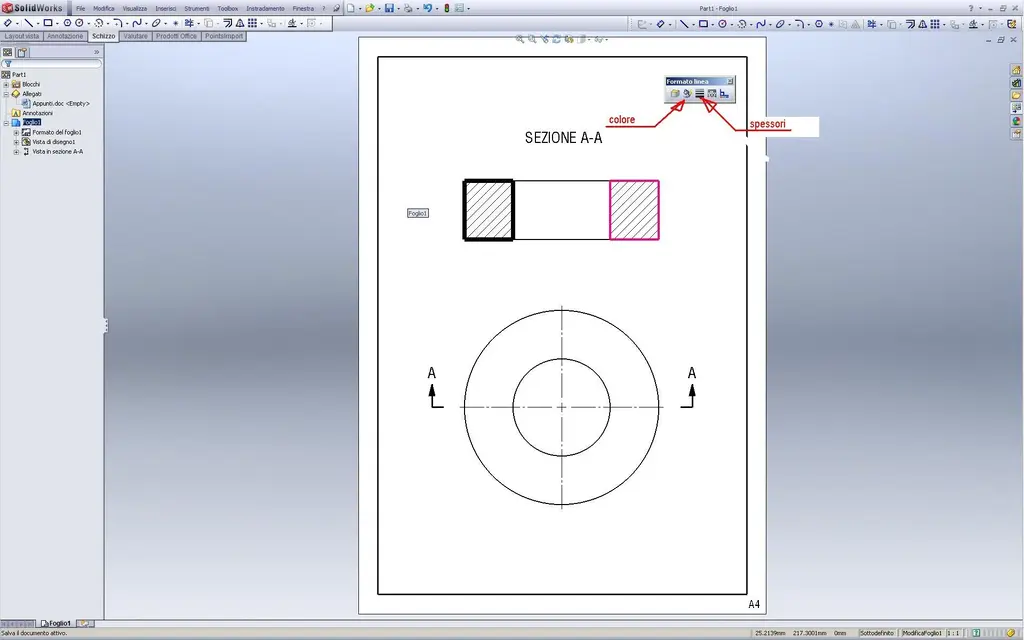Switch to the PointsImport tab
The width and height of the screenshot is (1024, 640).
click(x=224, y=37)
